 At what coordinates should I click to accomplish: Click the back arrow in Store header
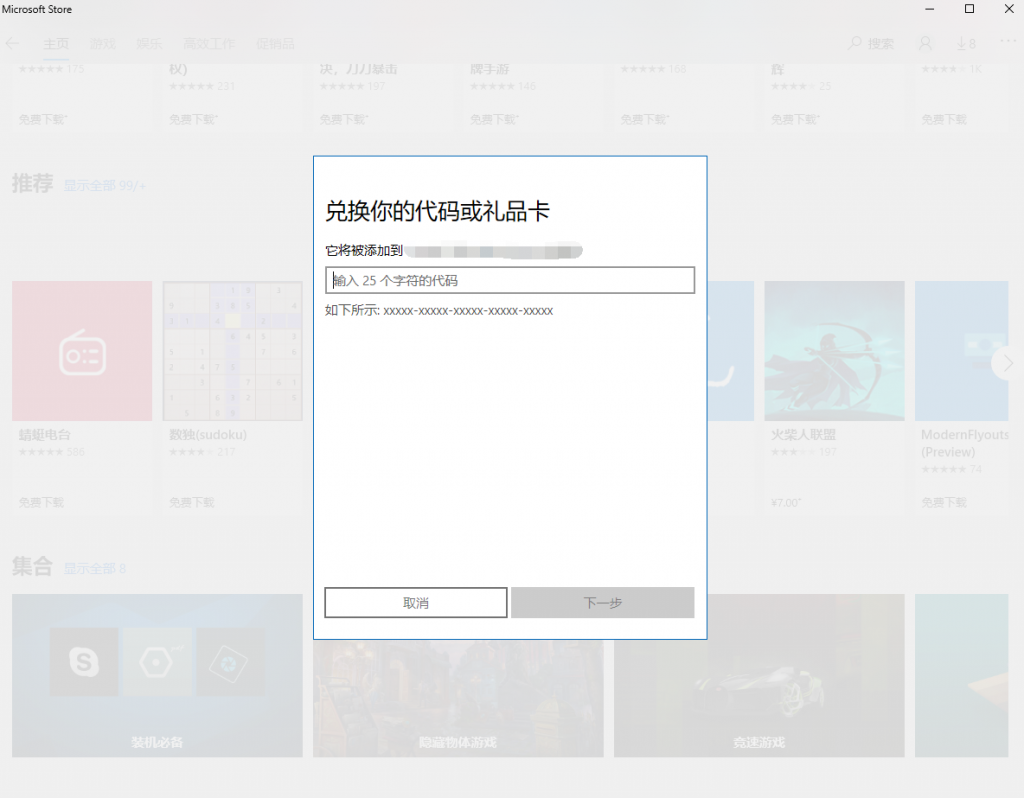coord(13,44)
